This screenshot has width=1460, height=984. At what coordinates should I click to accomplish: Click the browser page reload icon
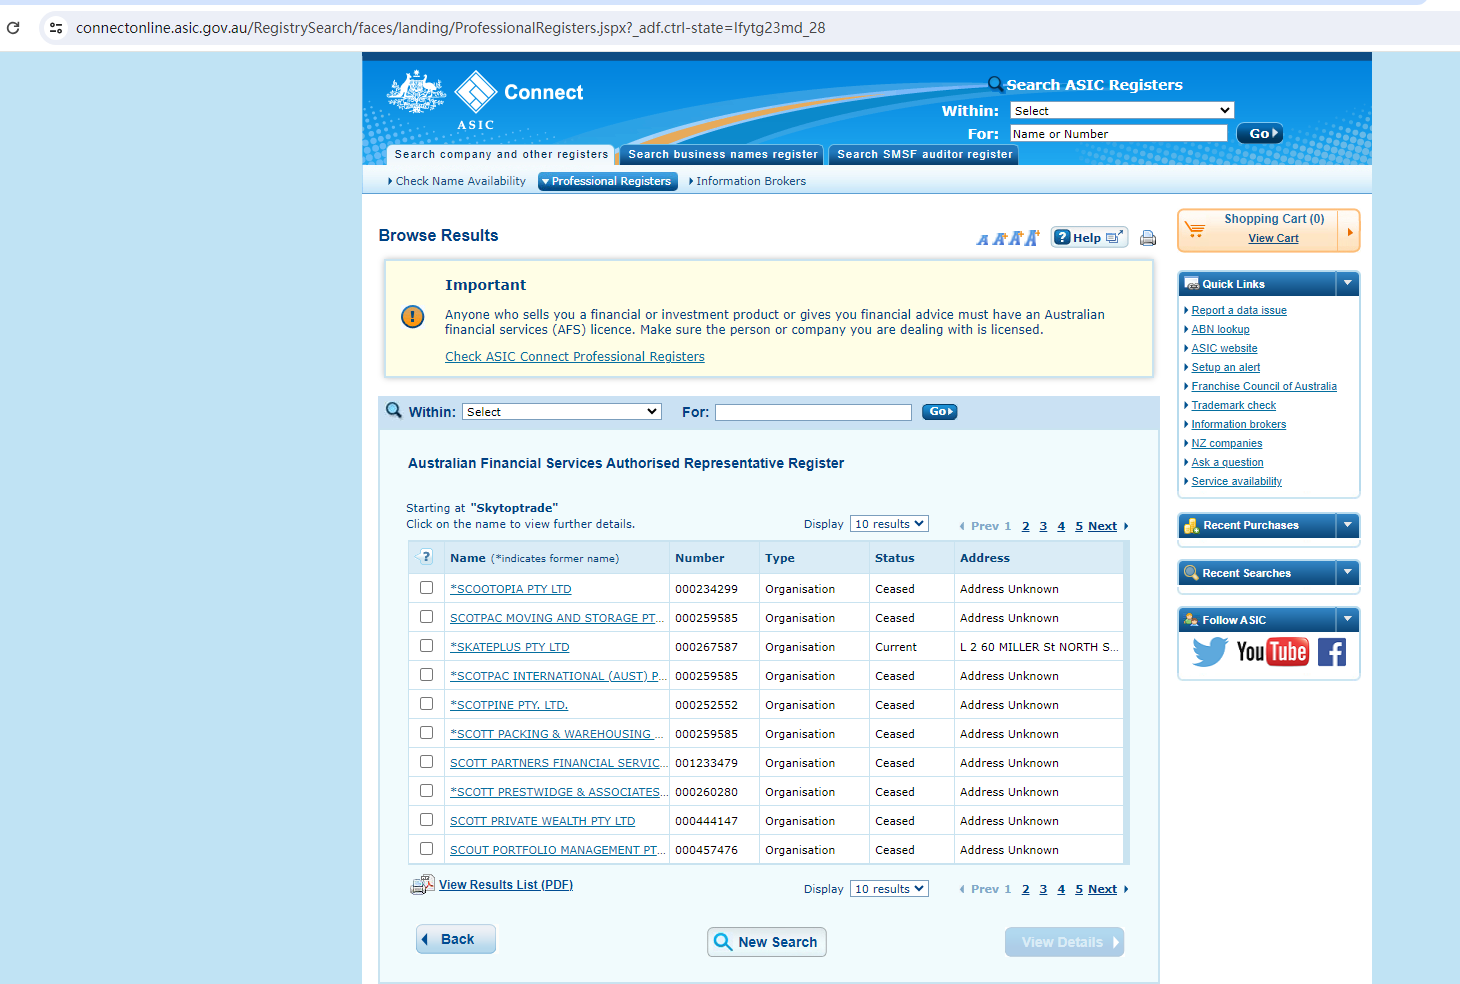[14, 28]
